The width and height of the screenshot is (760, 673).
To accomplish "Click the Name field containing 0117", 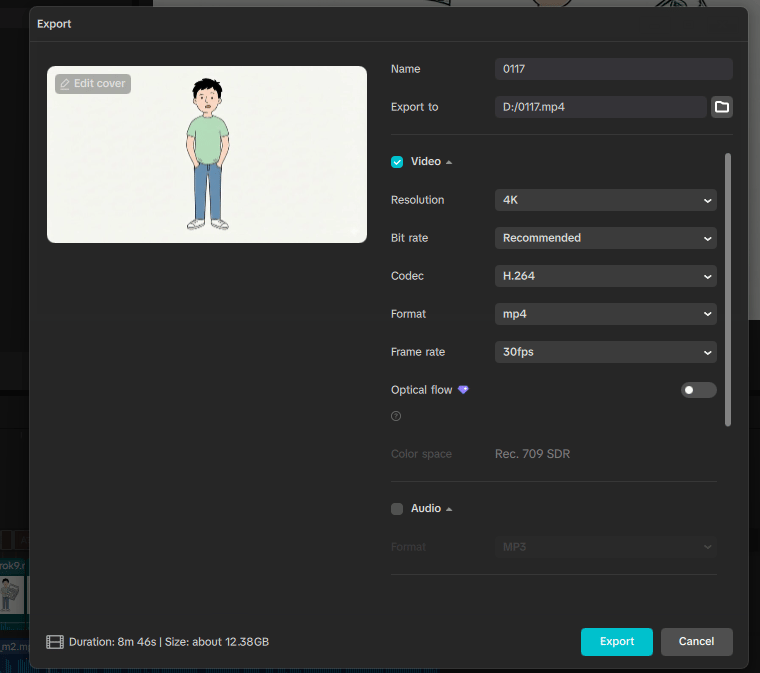I will pyautogui.click(x=614, y=69).
